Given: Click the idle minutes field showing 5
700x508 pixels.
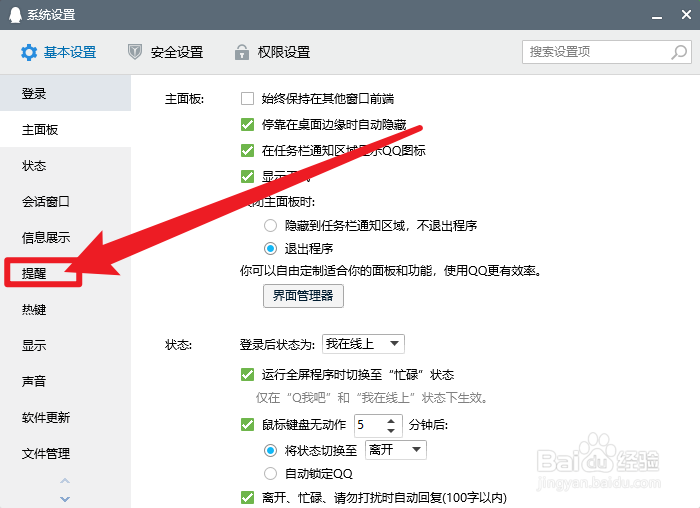Looking at the screenshot, I should pos(370,425).
